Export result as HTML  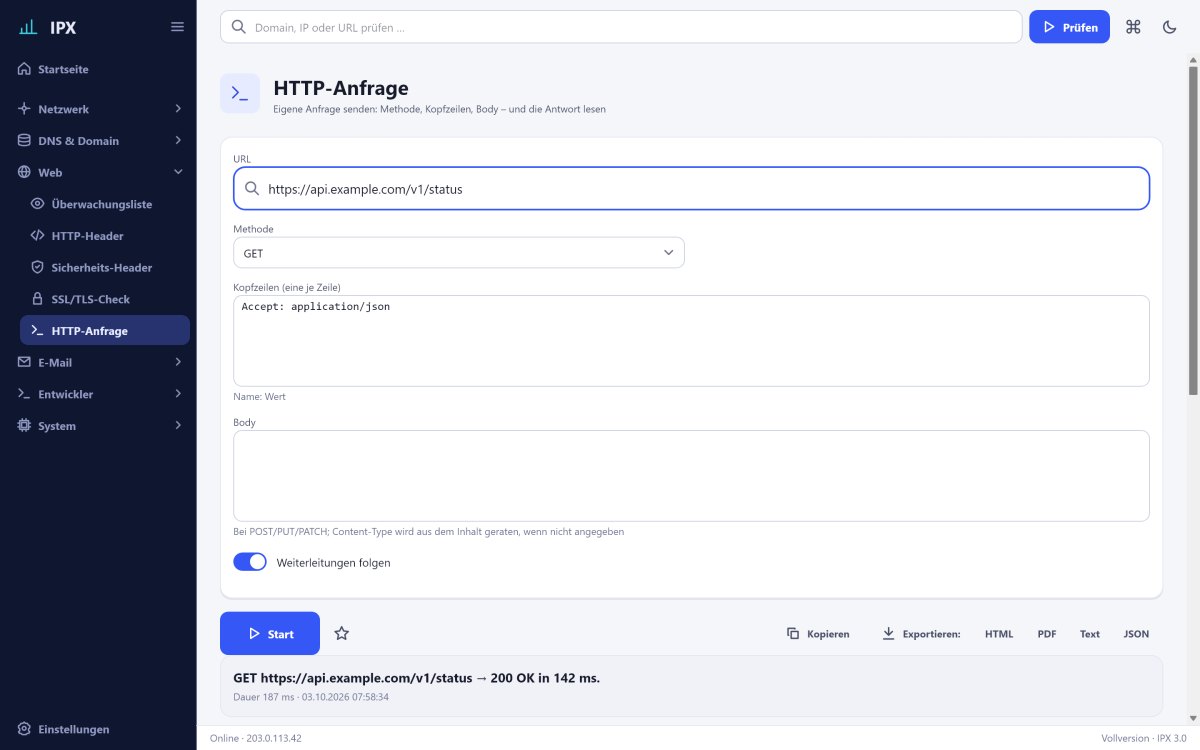click(x=999, y=634)
